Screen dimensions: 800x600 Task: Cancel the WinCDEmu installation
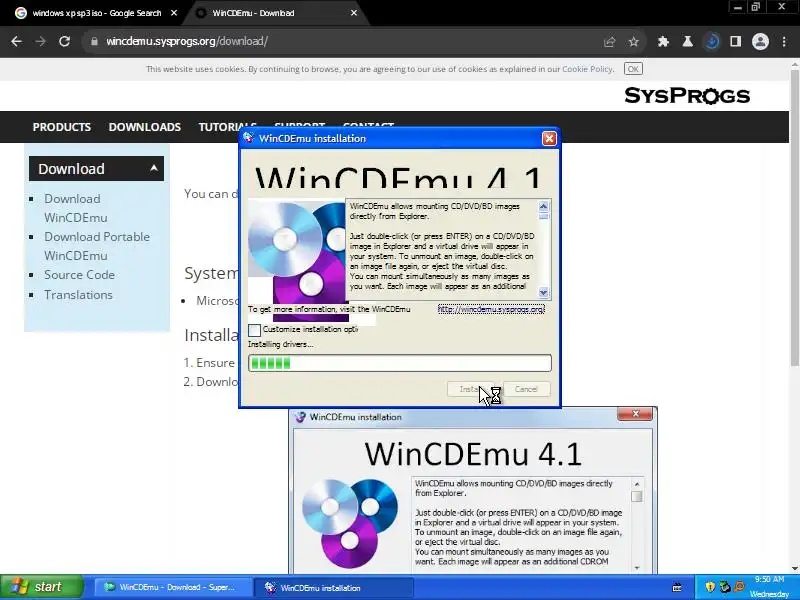(x=526, y=389)
